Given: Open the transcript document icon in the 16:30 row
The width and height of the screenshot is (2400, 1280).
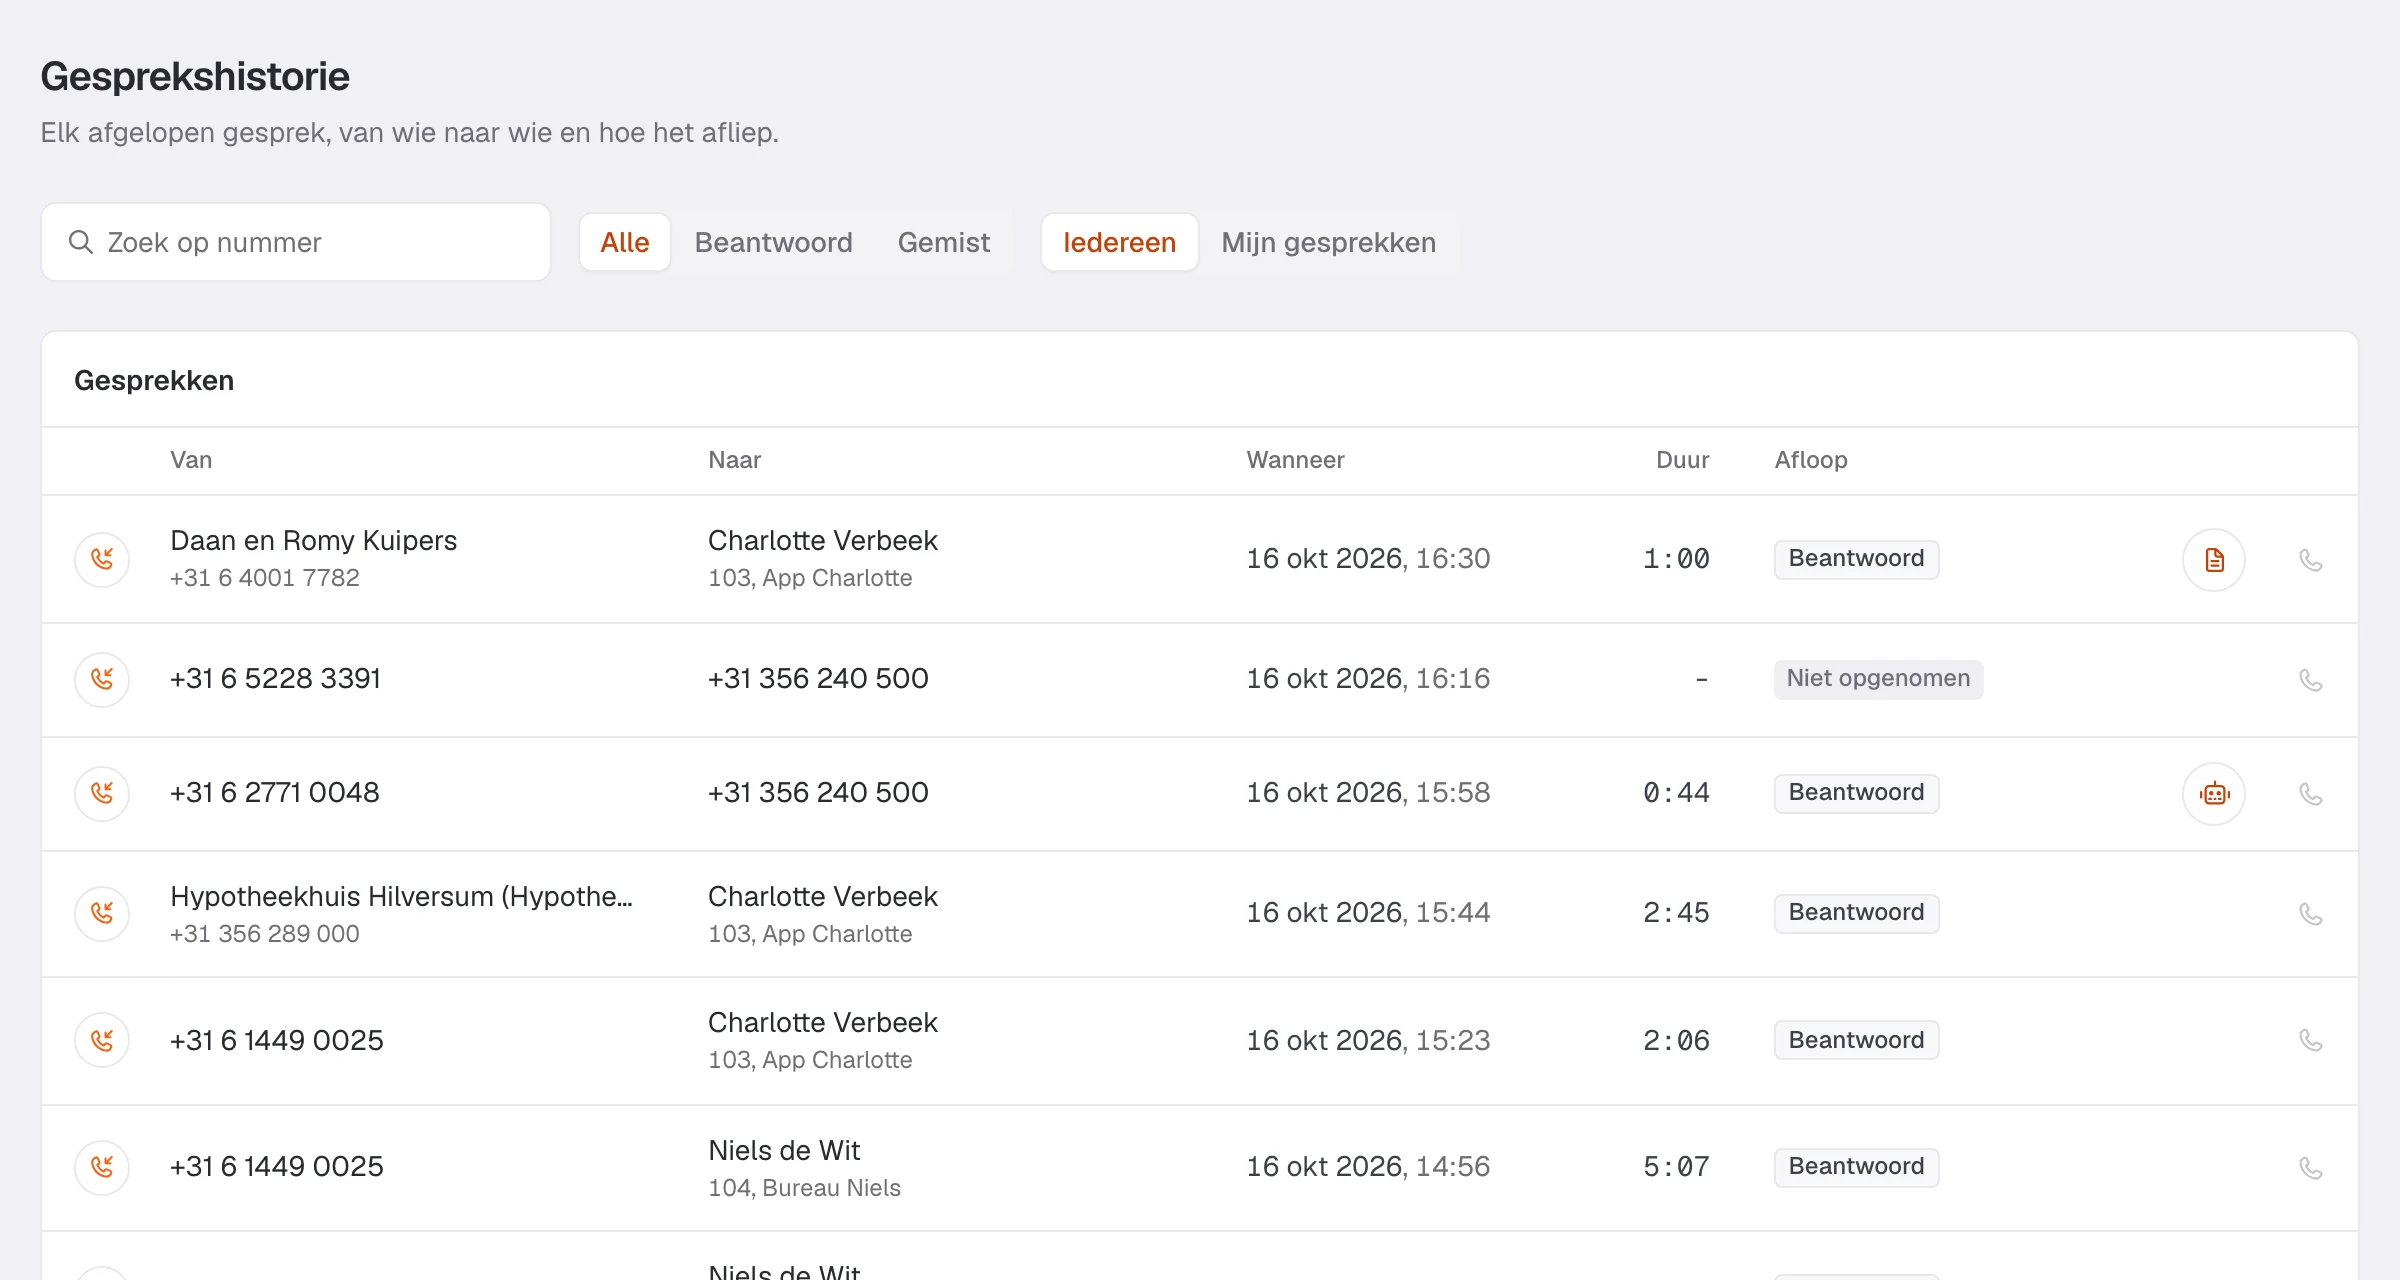Looking at the screenshot, I should (2214, 559).
